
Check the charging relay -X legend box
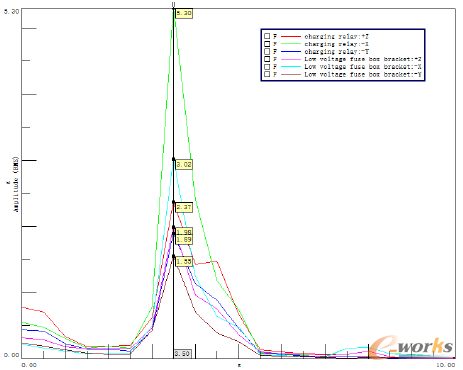[x=267, y=44]
